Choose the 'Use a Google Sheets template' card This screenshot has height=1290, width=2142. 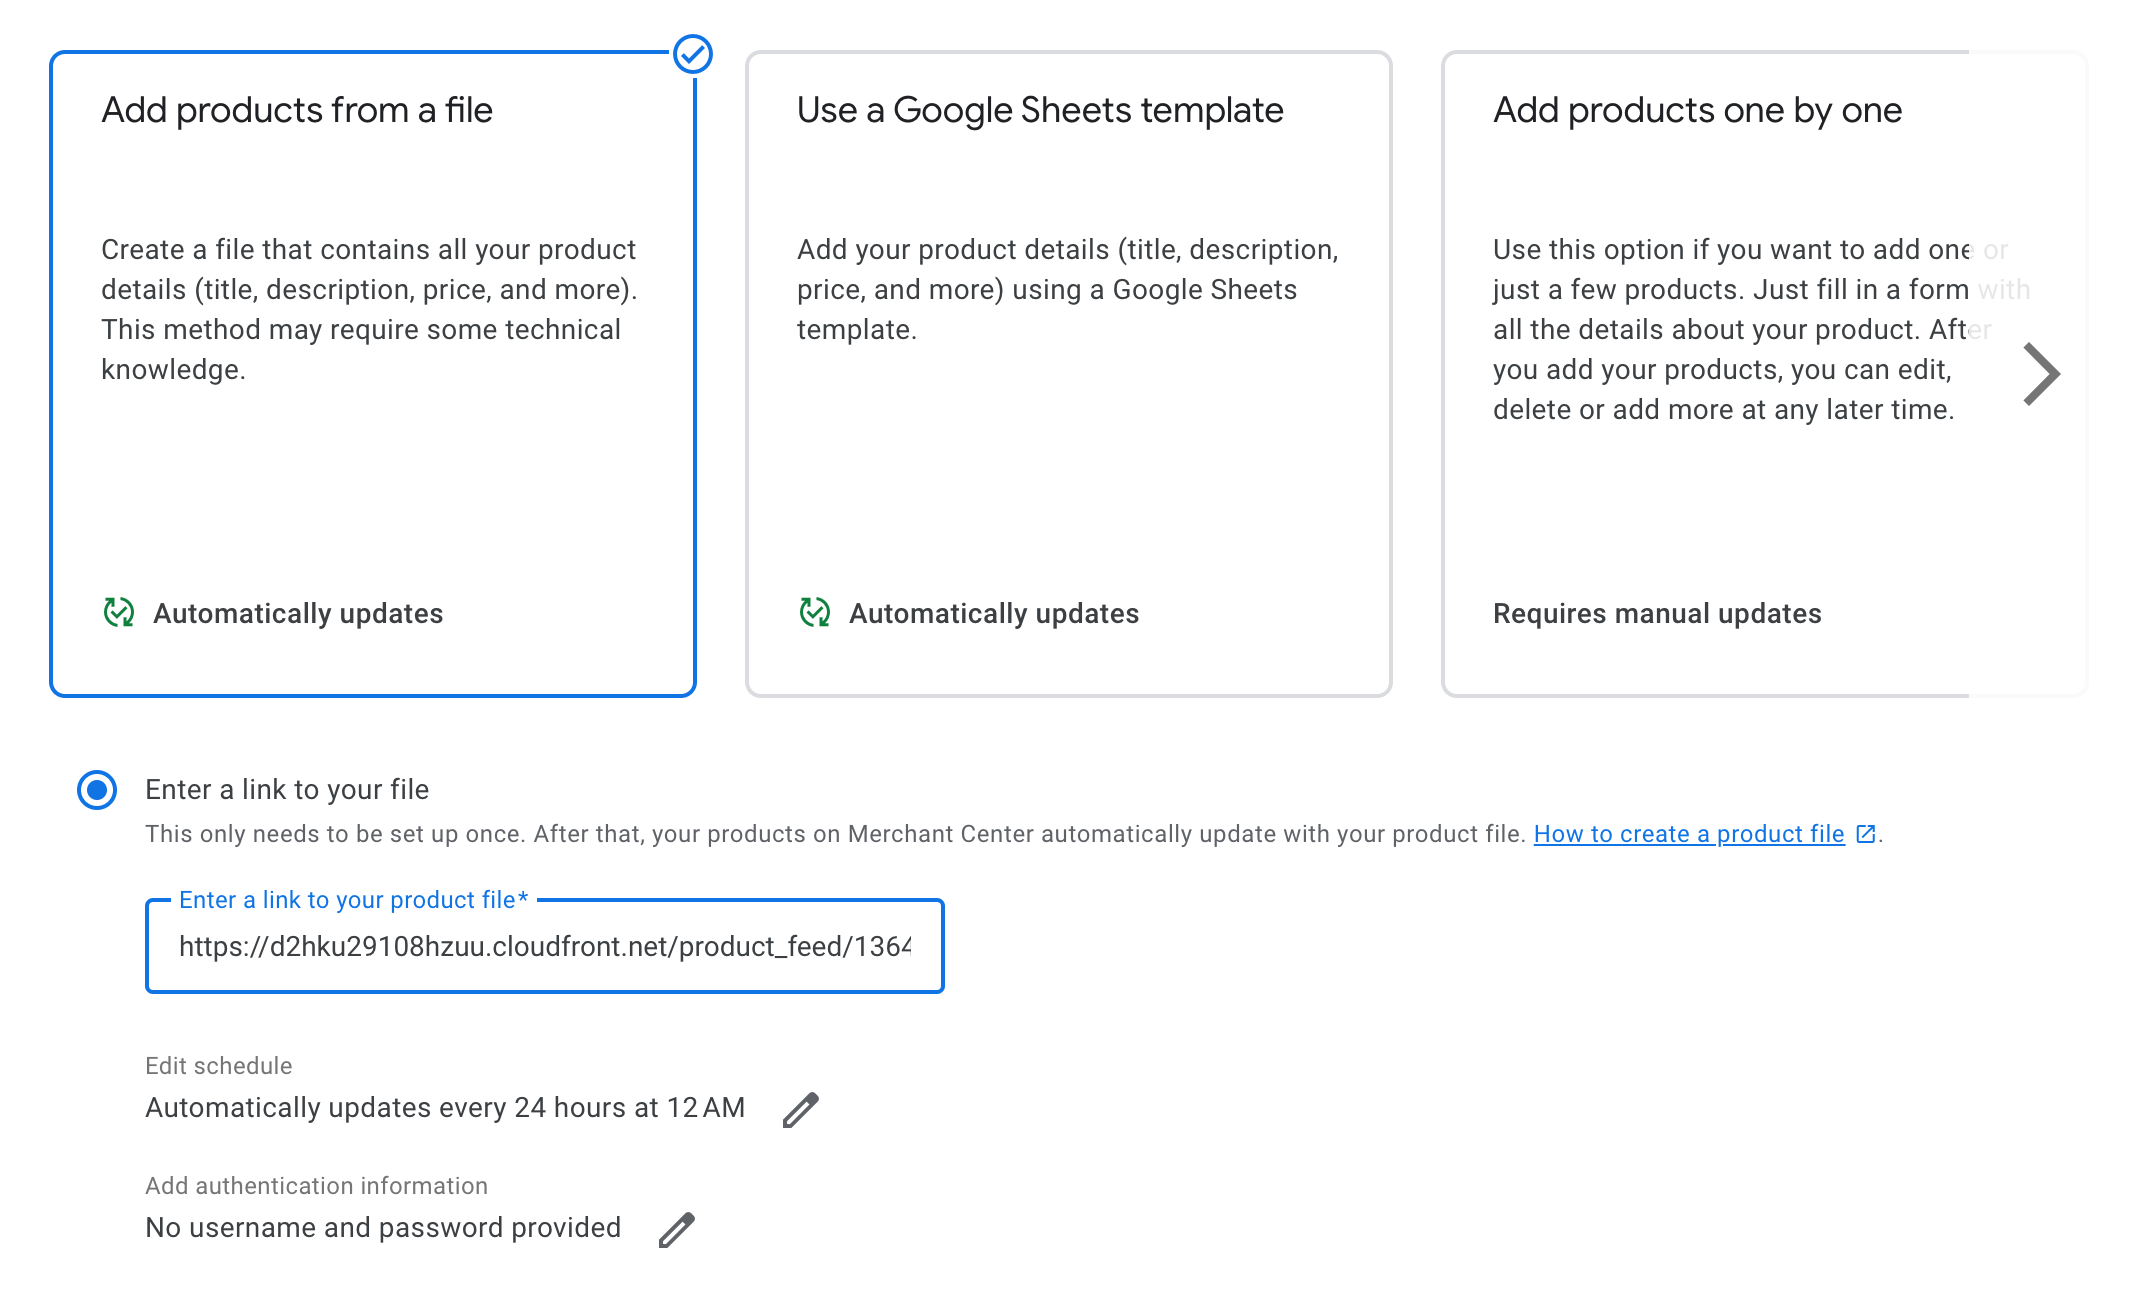click(1068, 373)
